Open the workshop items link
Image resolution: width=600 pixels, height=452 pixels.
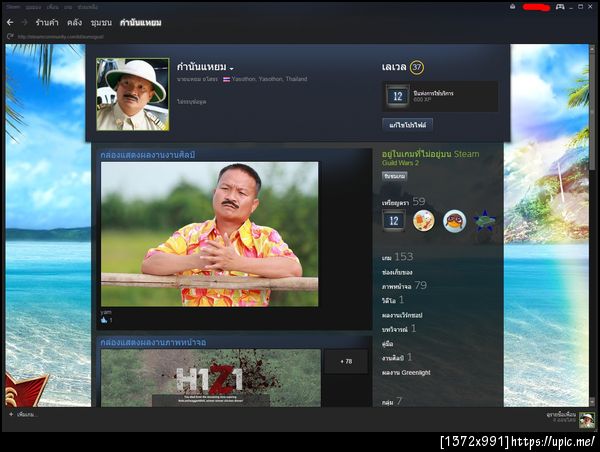pos(402,315)
